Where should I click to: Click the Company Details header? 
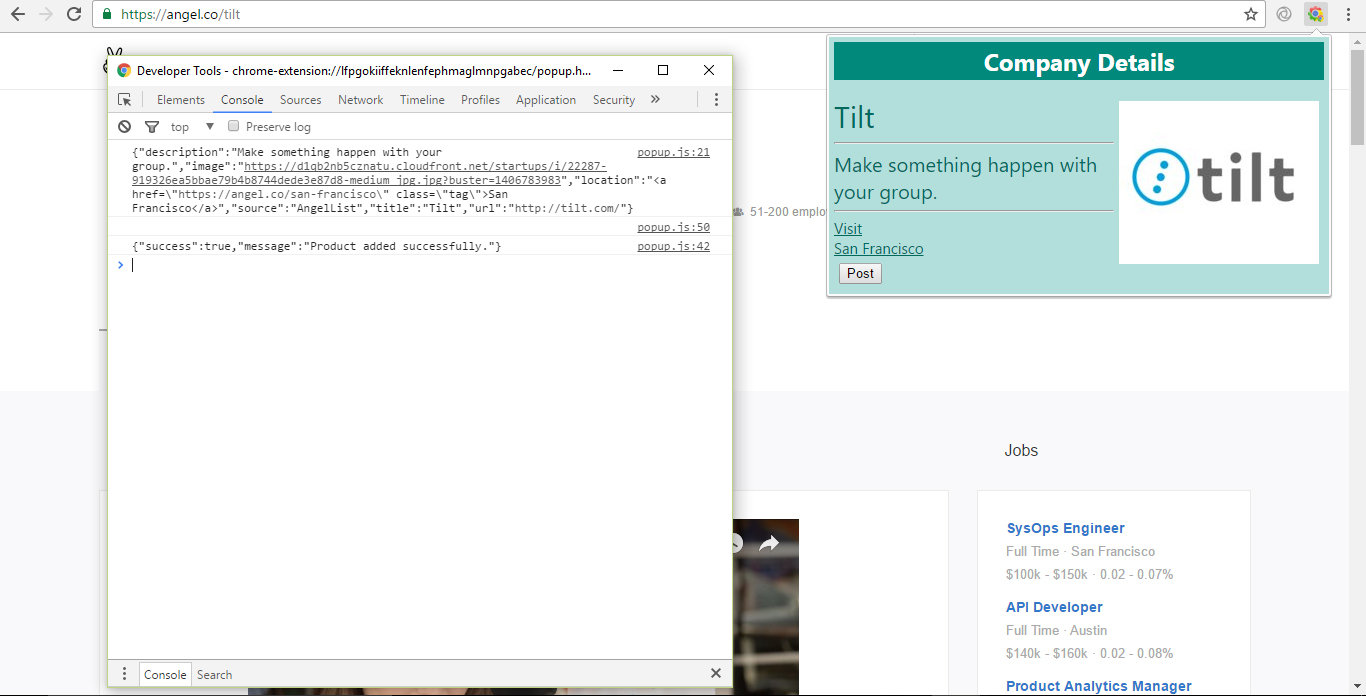point(1079,62)
